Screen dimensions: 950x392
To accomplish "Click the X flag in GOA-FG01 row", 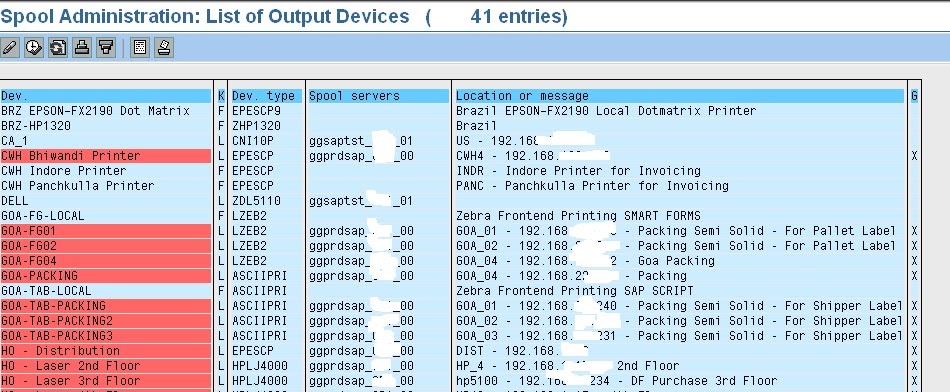I will point(914,231).
